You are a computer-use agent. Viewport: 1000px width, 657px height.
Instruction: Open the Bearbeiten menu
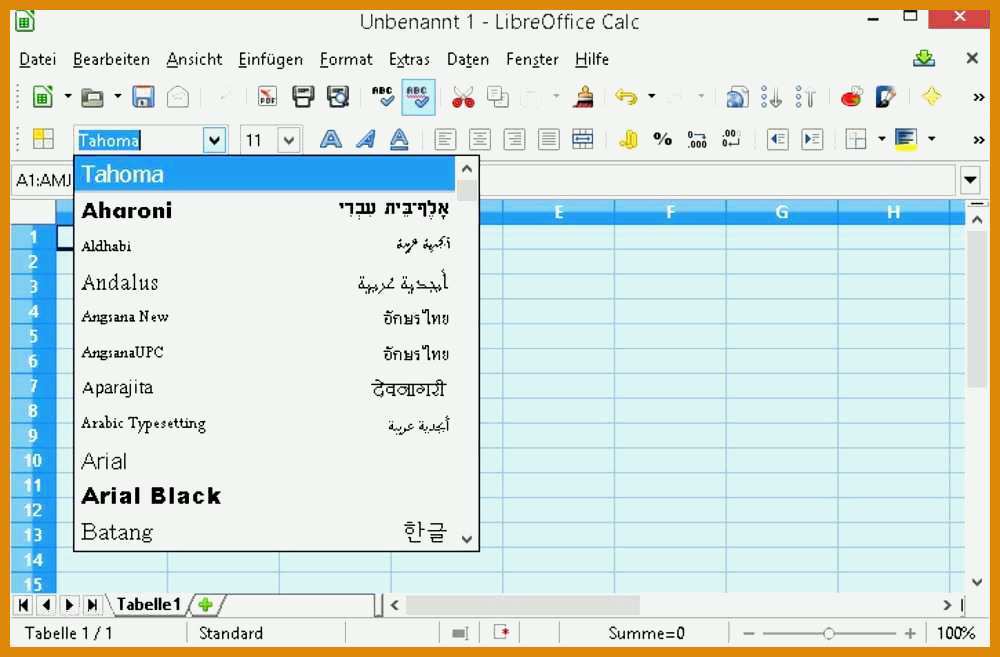112,59
